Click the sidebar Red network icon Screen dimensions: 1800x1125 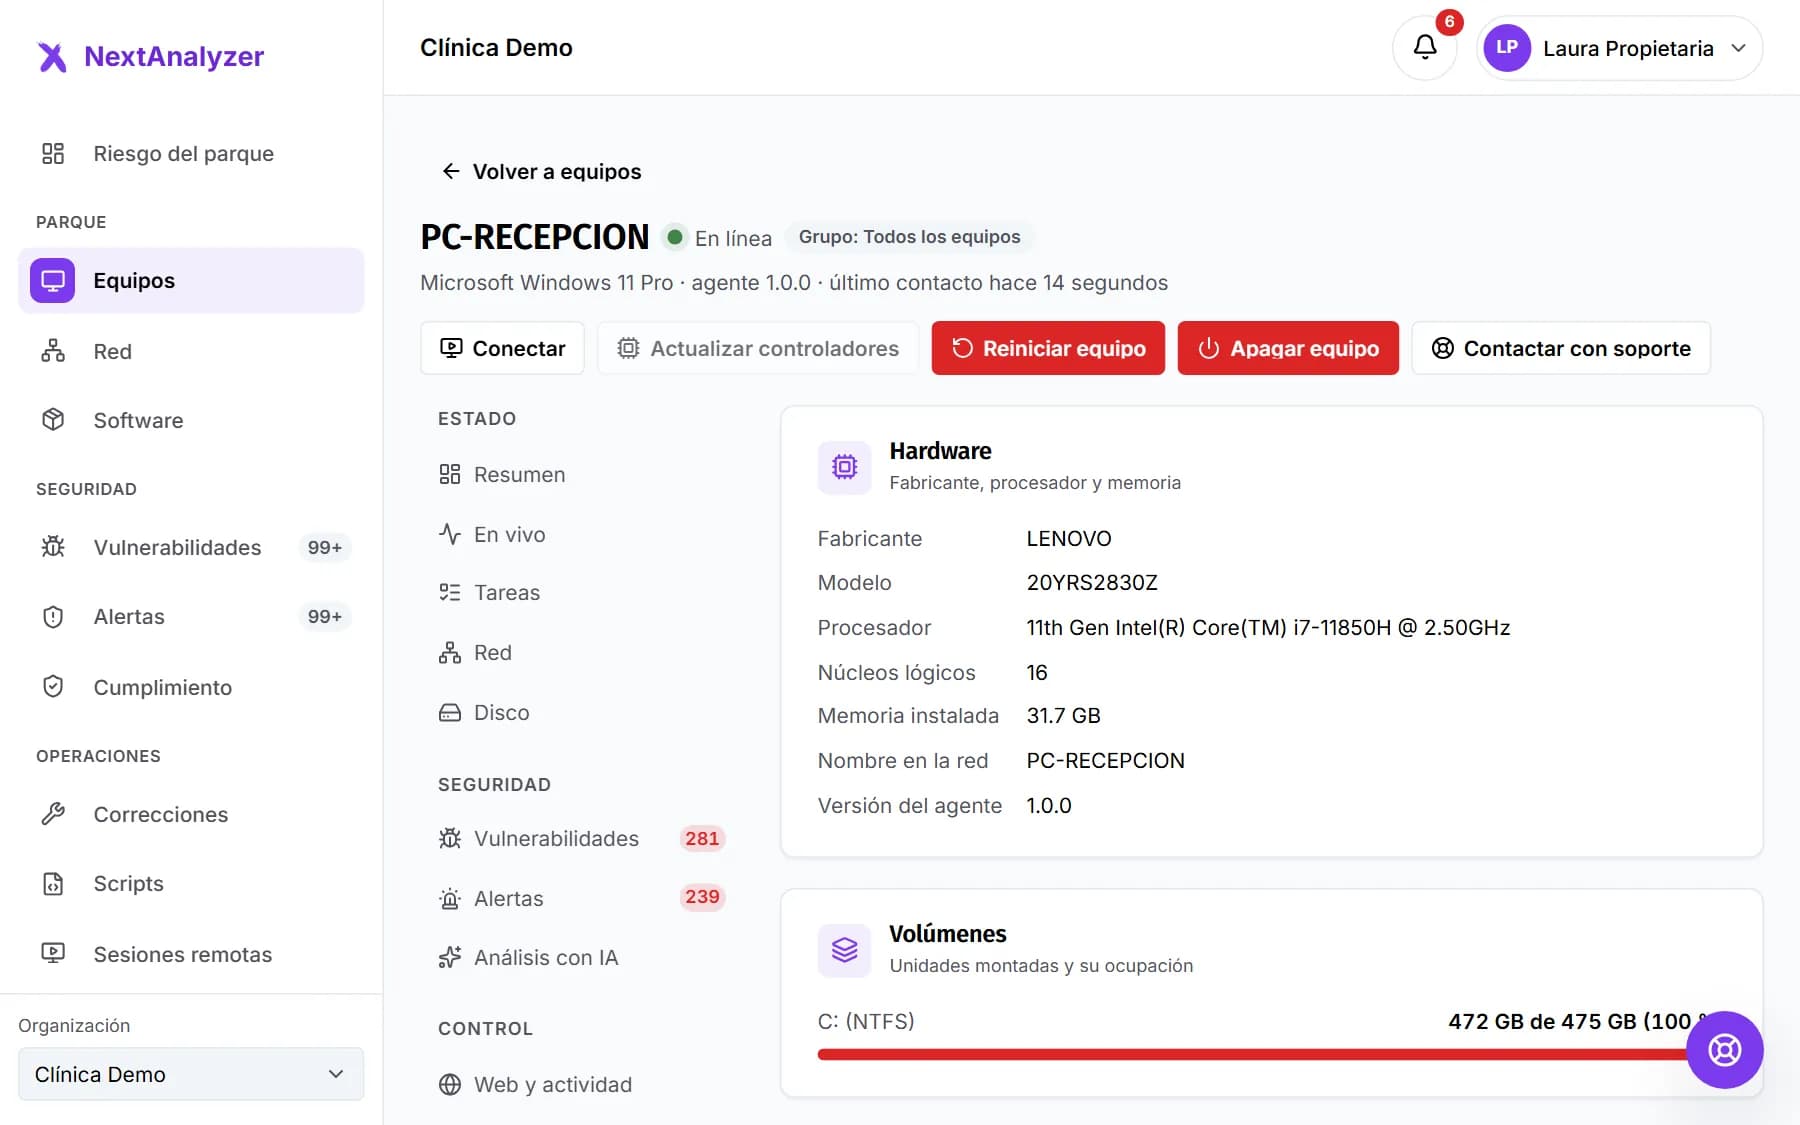pos(53,351)
